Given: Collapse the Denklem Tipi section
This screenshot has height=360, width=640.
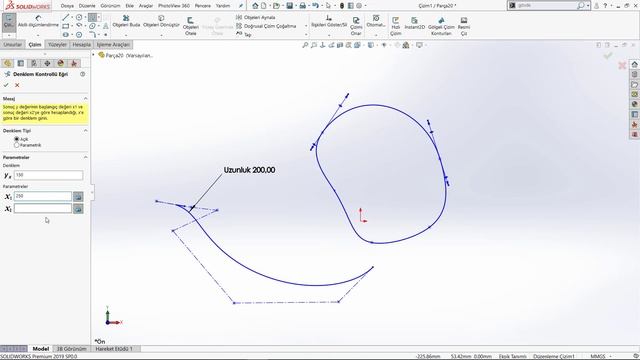Looking at the screenshot, I should tap(85, 131).
